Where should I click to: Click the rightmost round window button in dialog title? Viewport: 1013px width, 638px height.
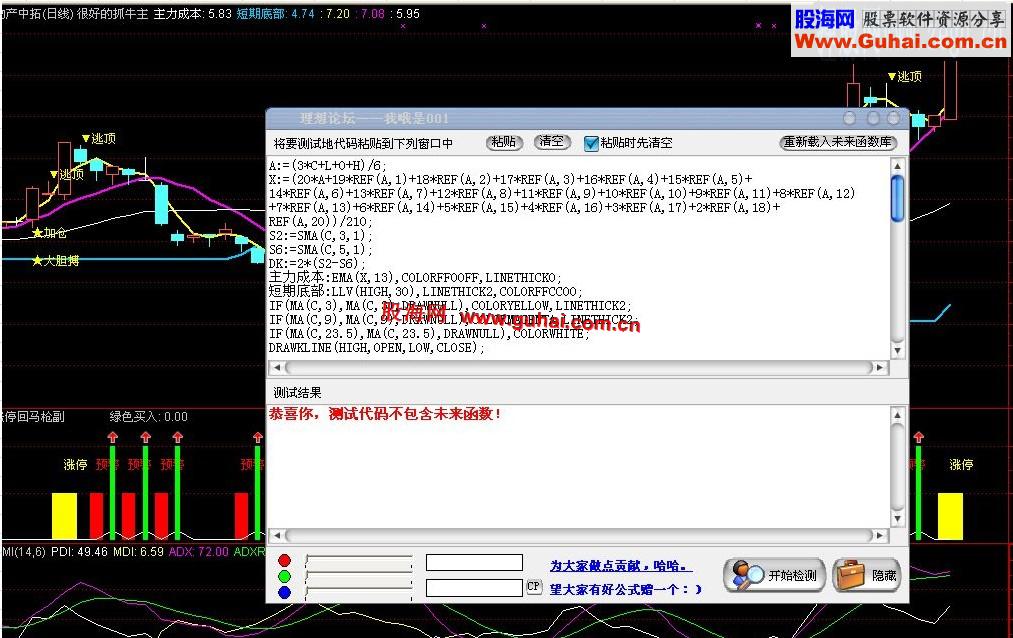(x=893, y=118)
